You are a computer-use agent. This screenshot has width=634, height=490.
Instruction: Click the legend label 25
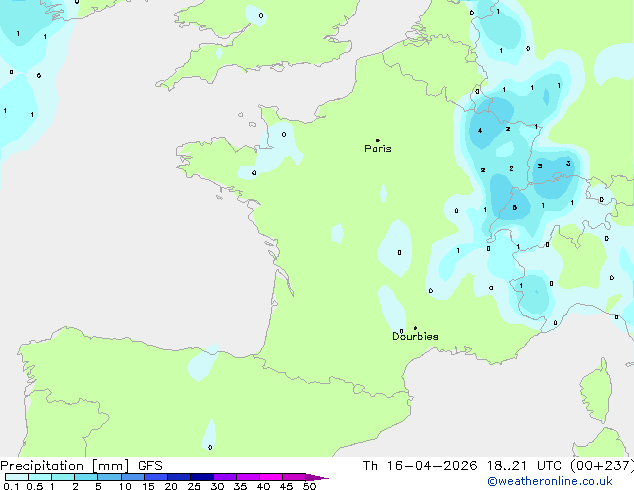[x=194, y=486]
